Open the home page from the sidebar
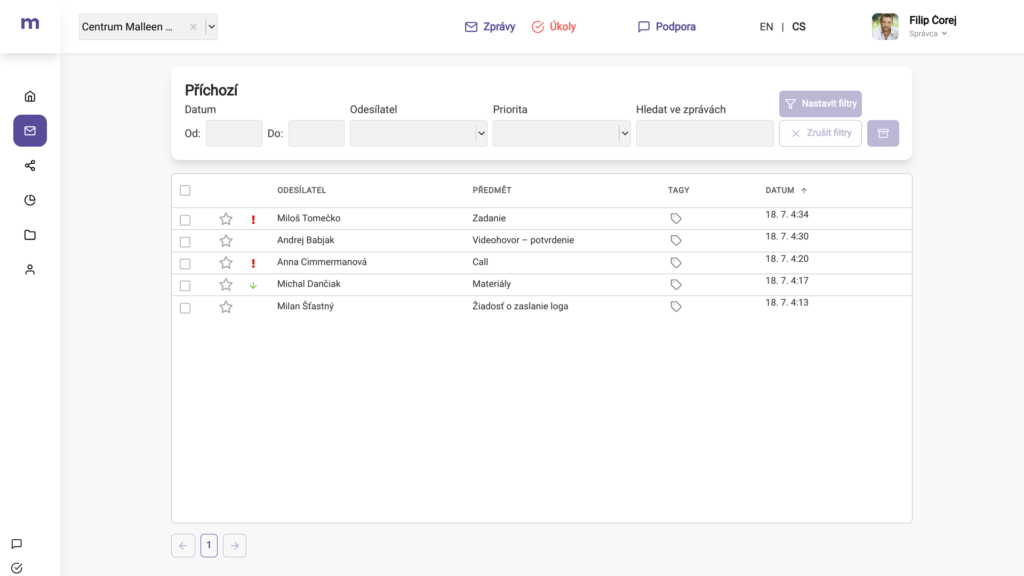The image size is (1024, 576). pyautogui.click(x=30, y=96)
